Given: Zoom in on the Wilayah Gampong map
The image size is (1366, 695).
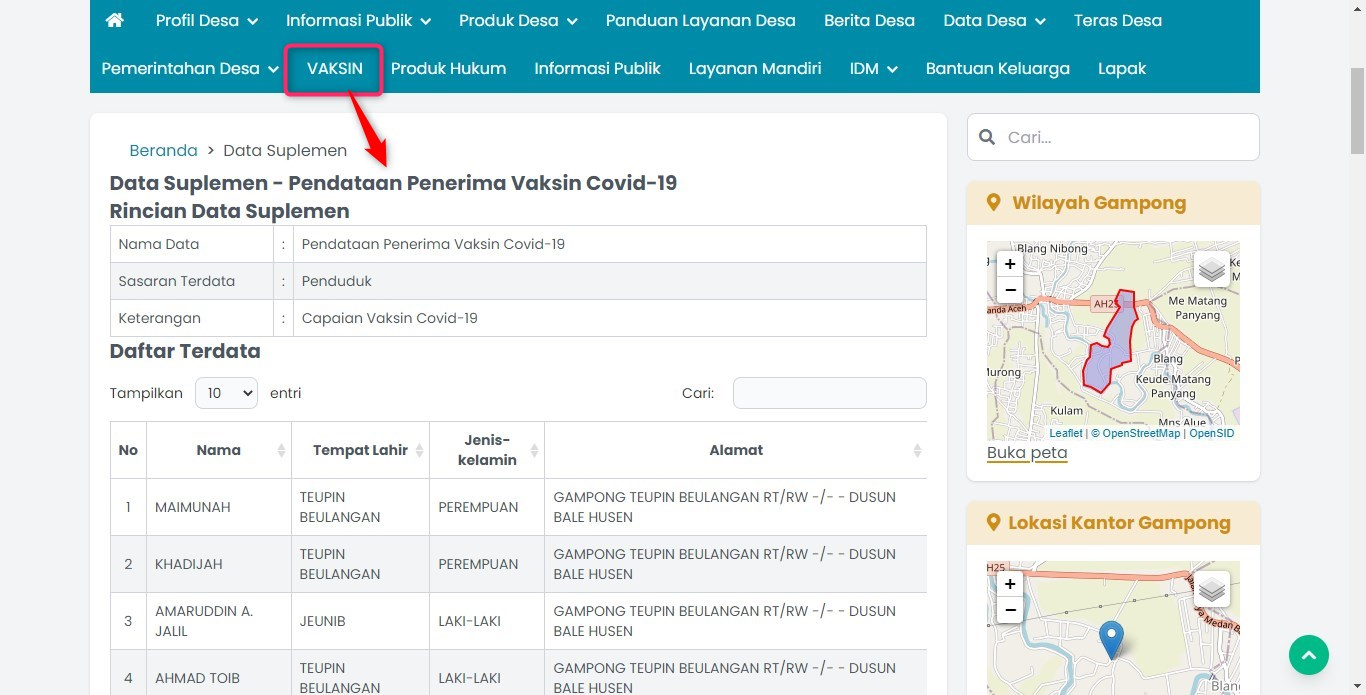Looking at the screenshot, I should click(1009, 264).
